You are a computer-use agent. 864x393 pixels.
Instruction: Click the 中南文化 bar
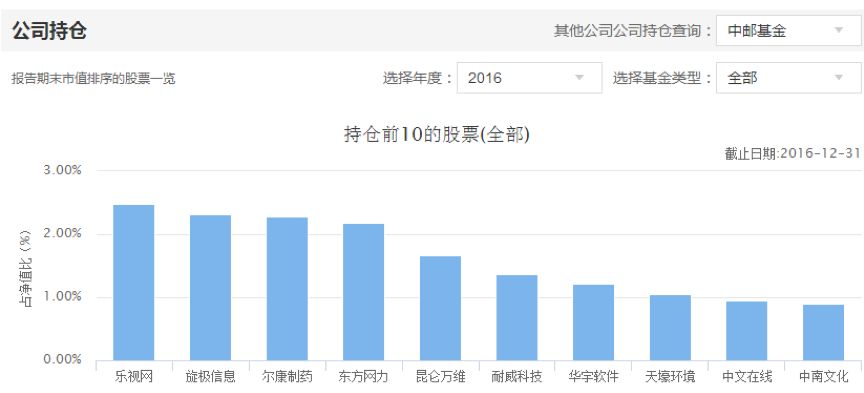coord(823,332)
